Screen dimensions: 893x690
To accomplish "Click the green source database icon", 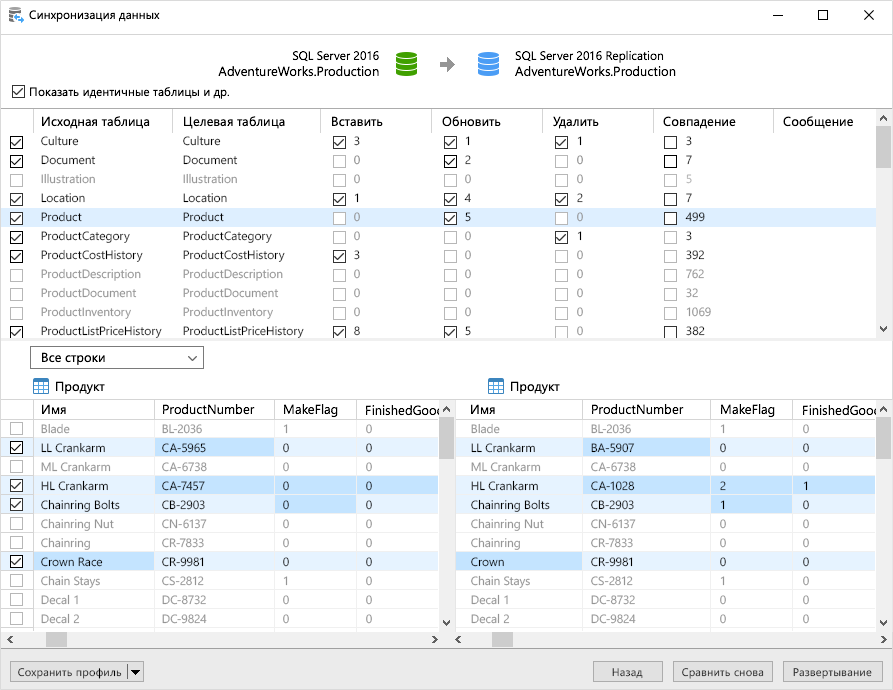I will click(406, 64).
